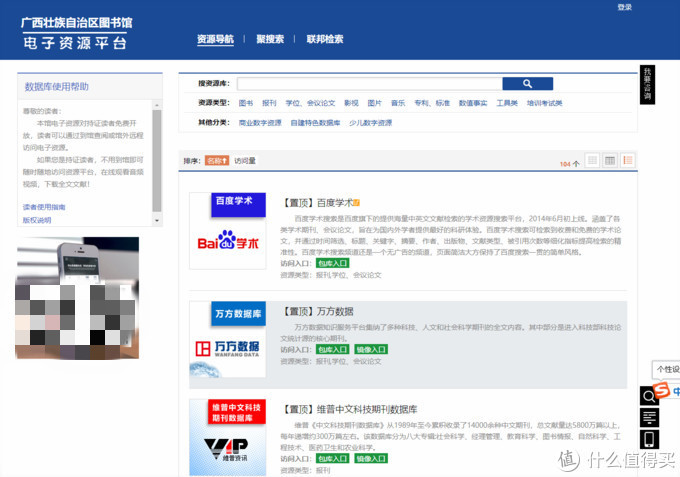
Task: Open the 资源导航 tab
Action: coord(216,39)
